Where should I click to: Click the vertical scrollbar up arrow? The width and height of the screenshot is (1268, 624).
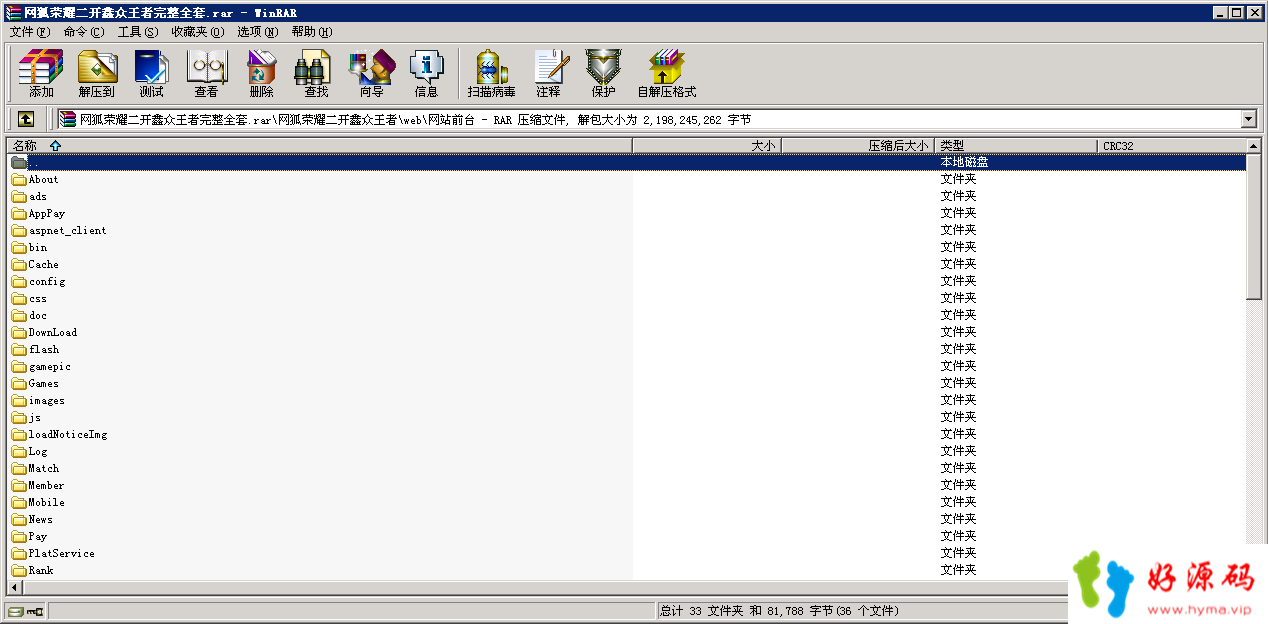coord(1254,146)
